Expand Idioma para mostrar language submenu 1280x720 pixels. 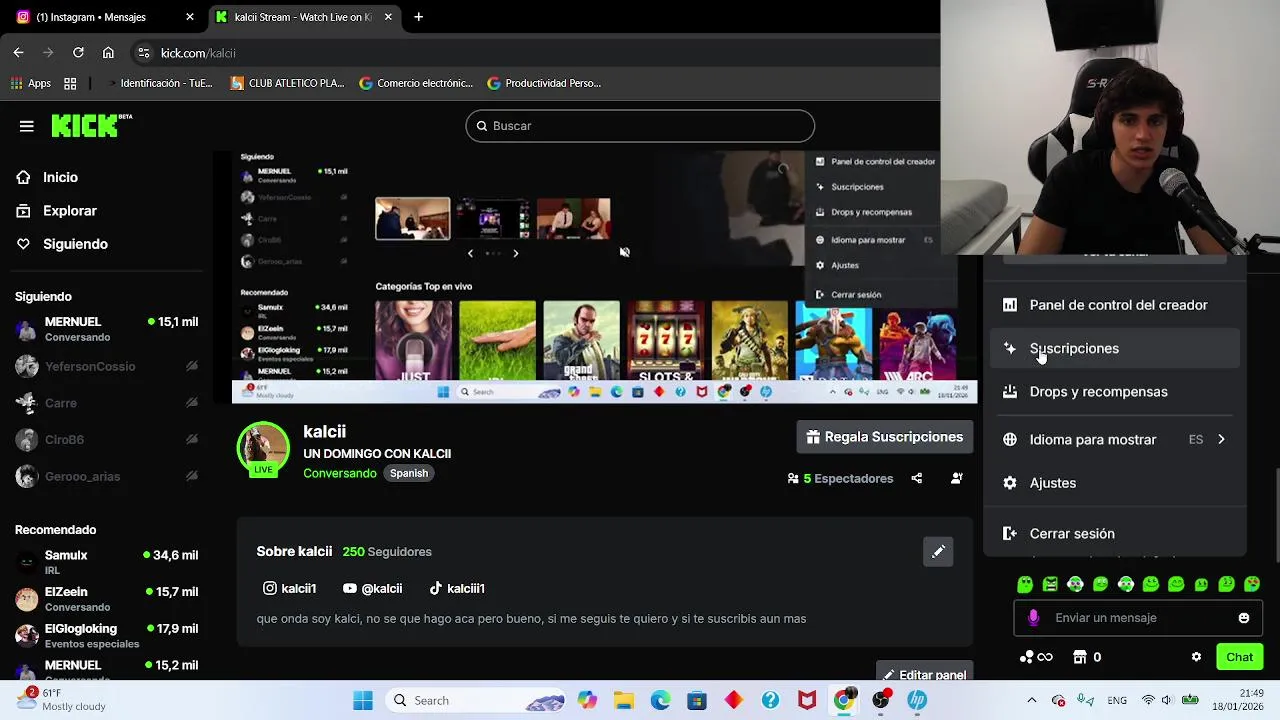pos(1116,439)
